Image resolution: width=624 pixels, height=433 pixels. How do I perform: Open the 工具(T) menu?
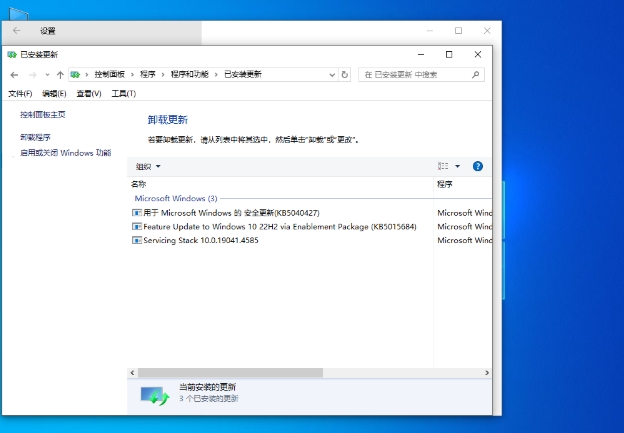(x=124, y=94)
